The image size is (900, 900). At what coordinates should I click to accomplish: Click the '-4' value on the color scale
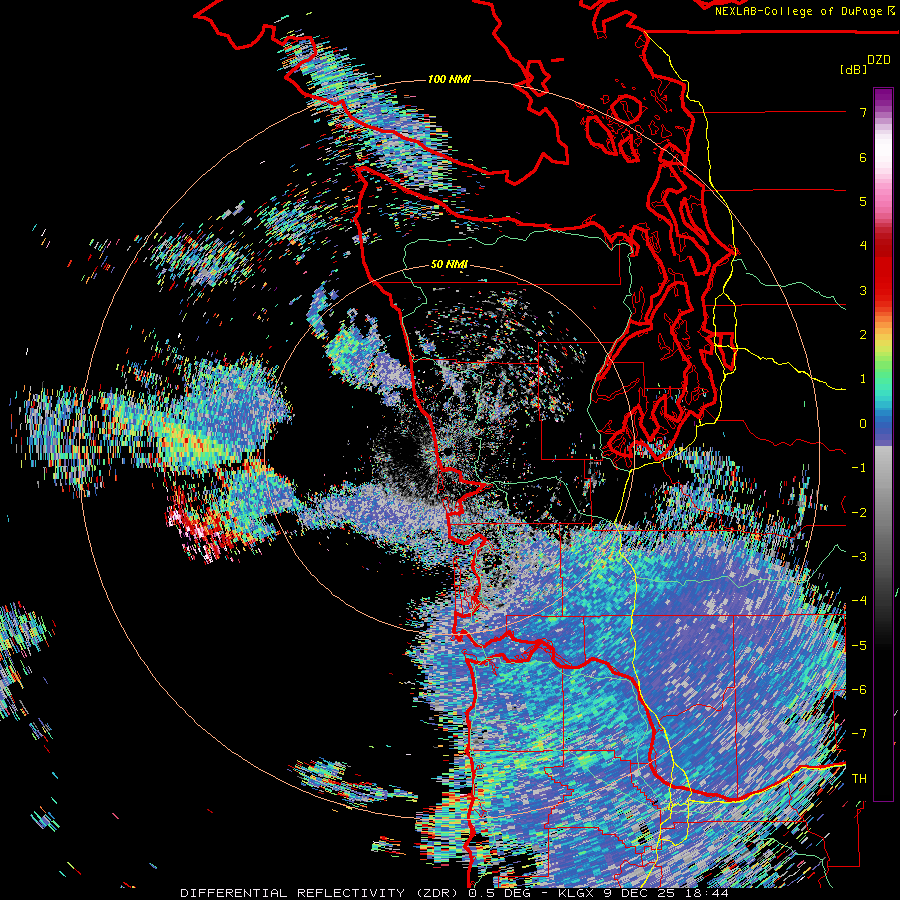859,601
